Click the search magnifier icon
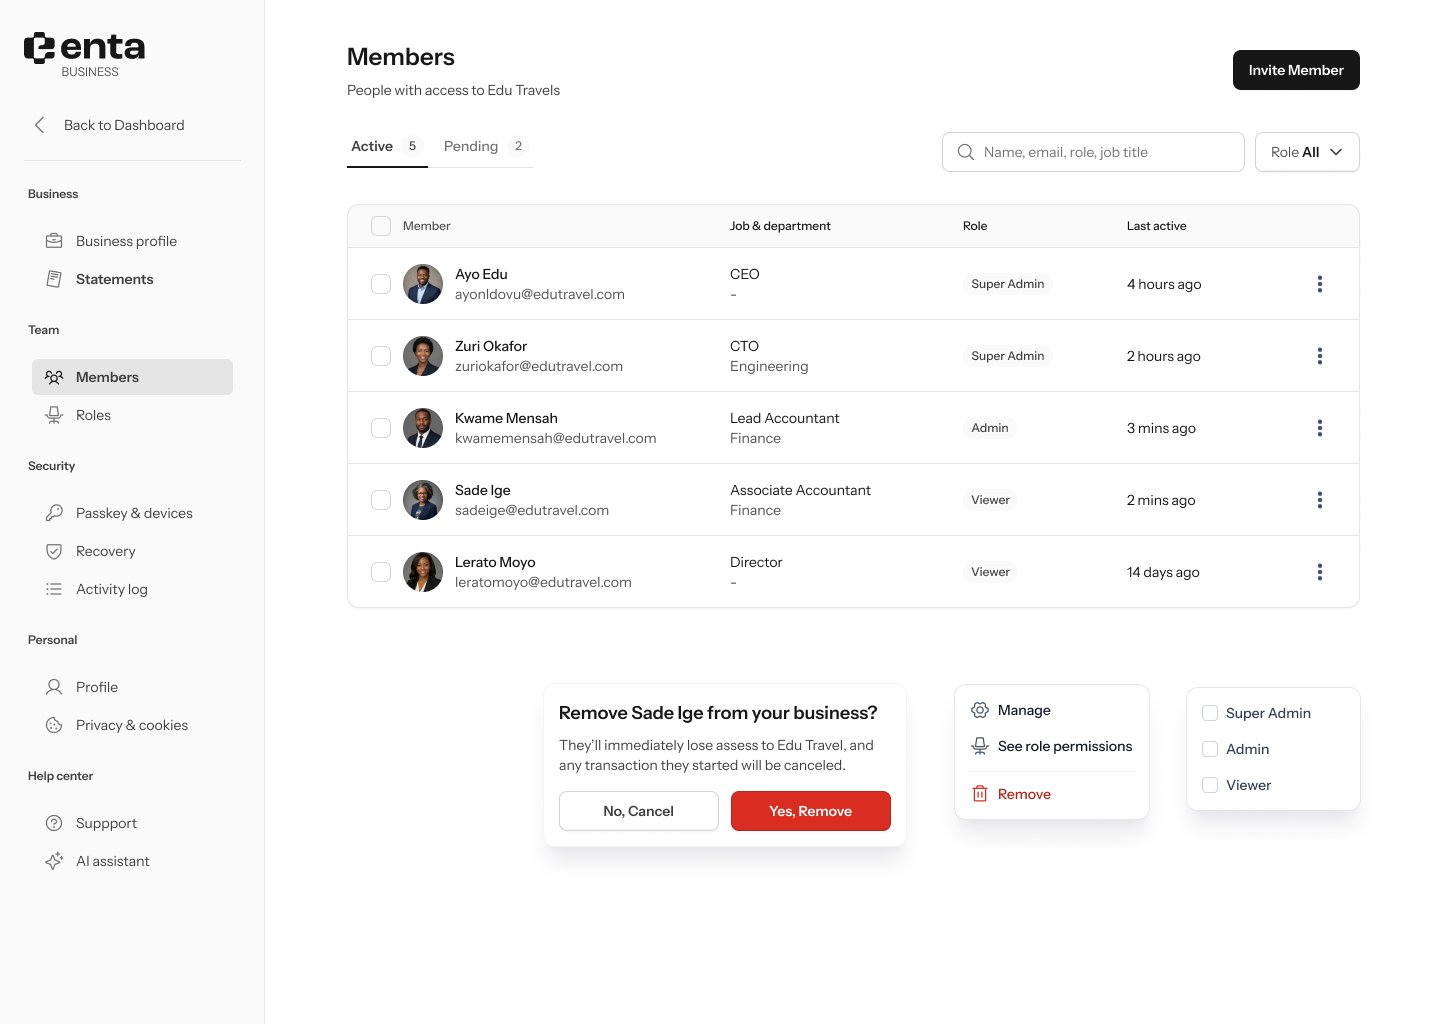1440x1024 pixels. tap(965, 152)
